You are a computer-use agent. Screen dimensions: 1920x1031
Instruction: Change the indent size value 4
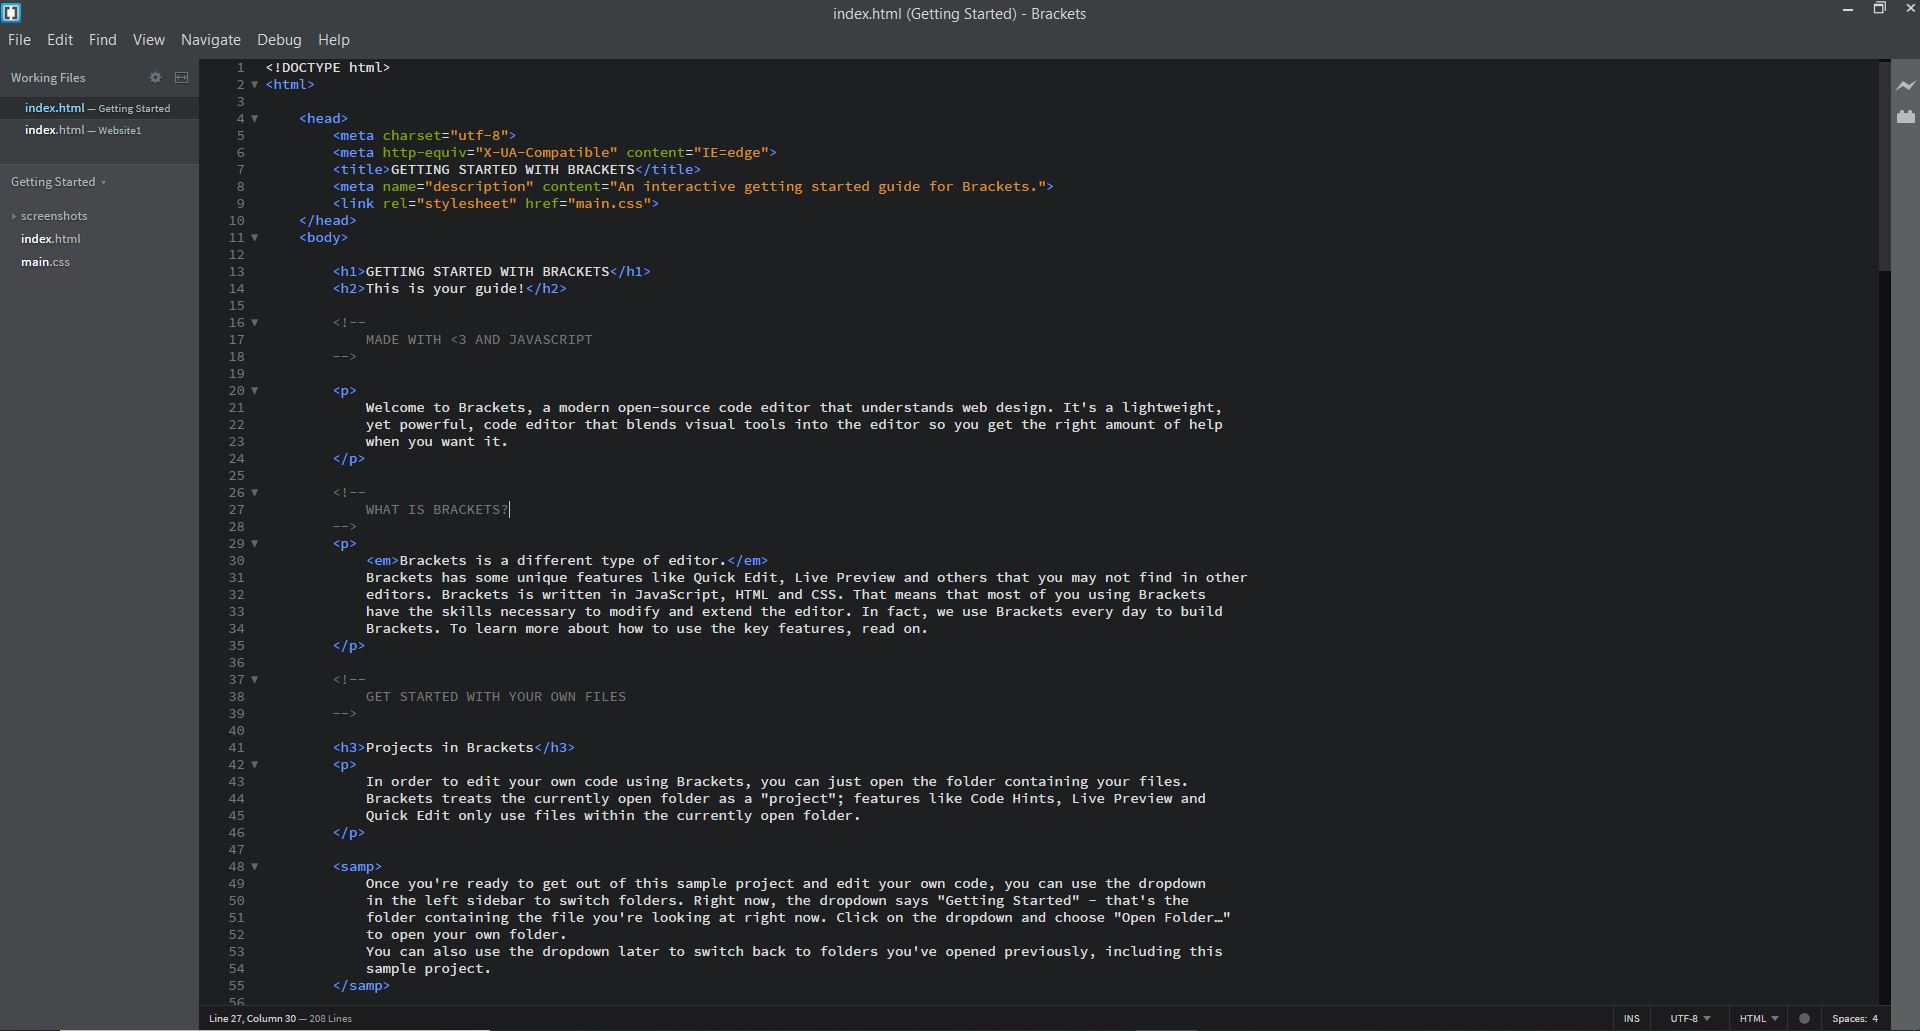click(1875, 1019)
